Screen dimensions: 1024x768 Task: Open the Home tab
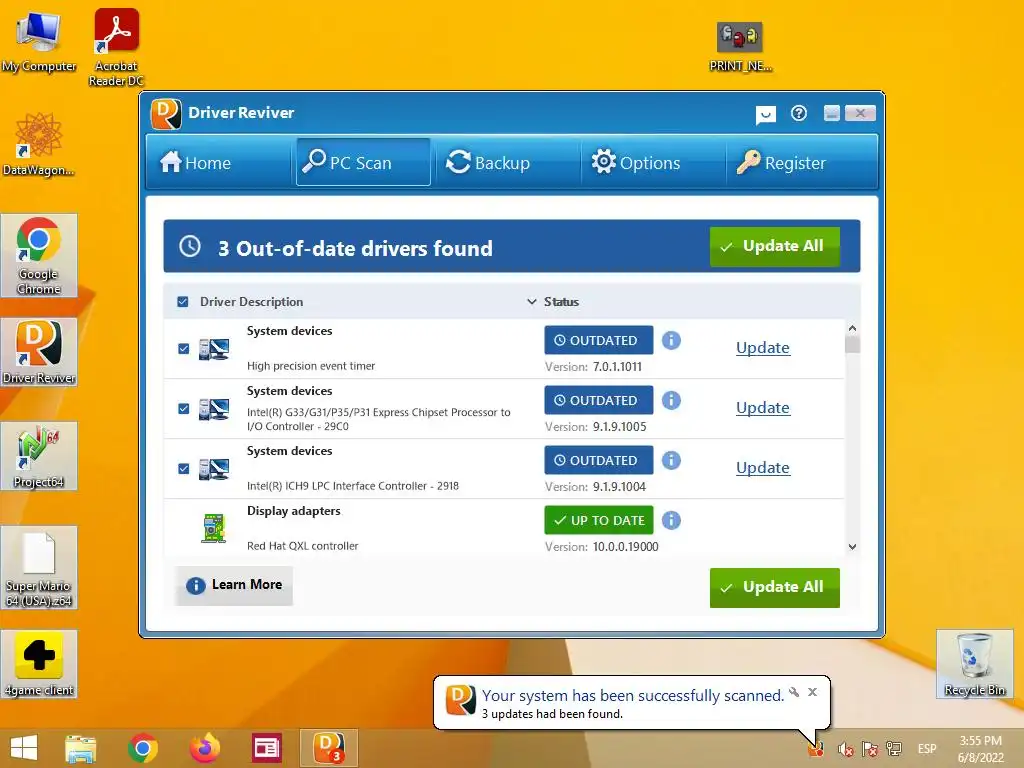click(x=195, y=162)
